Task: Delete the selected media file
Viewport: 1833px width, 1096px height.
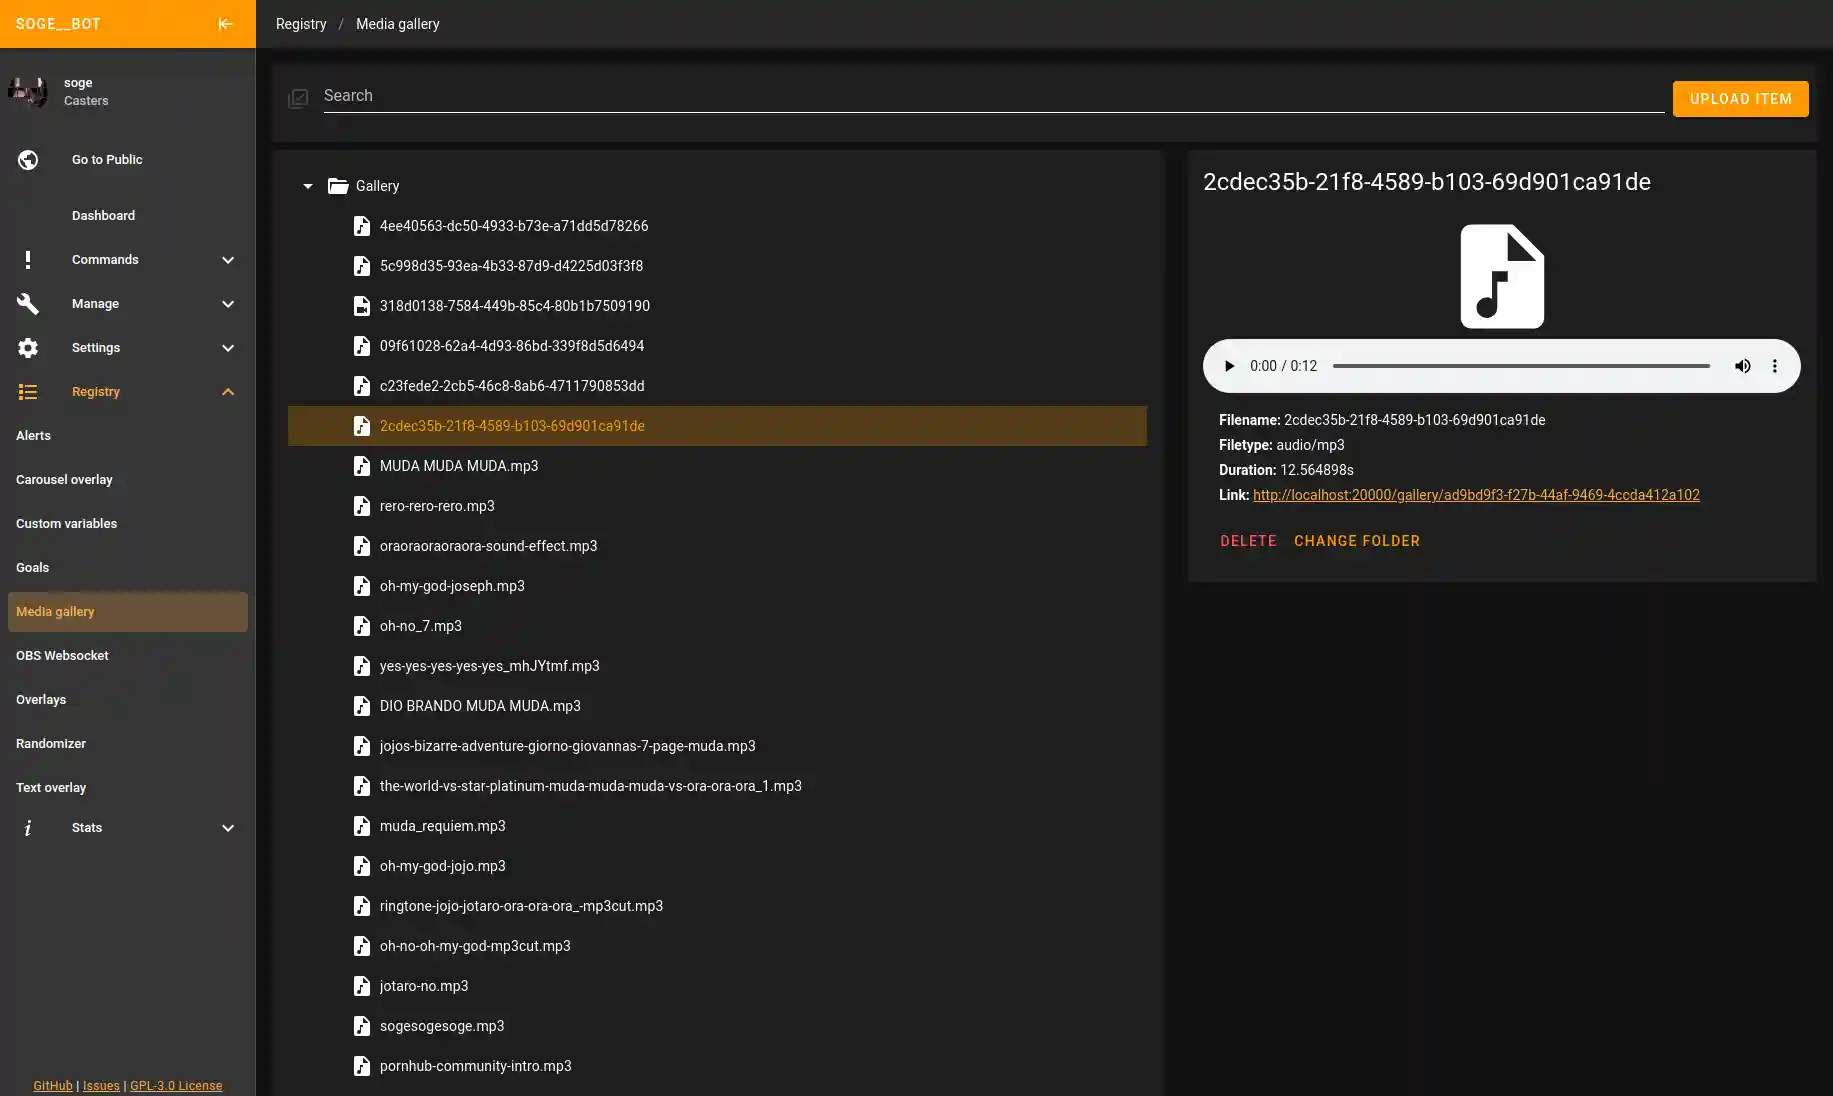Action: (x=1247, y=541)
